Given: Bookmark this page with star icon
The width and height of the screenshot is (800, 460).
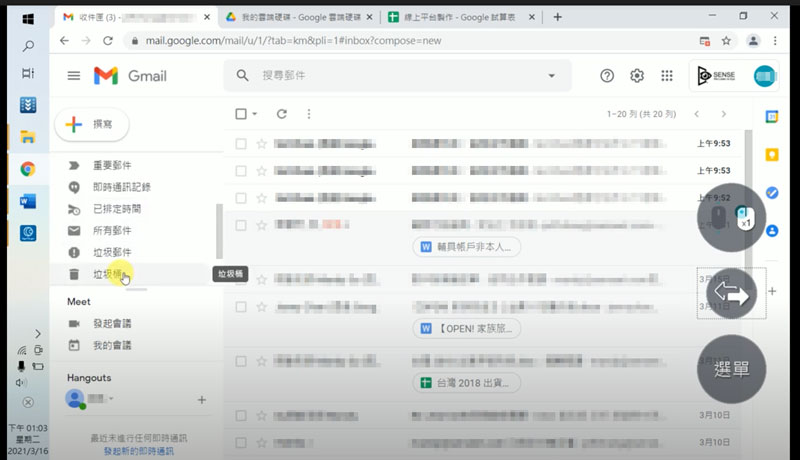Looking at the screenshot, I should 726,41.
